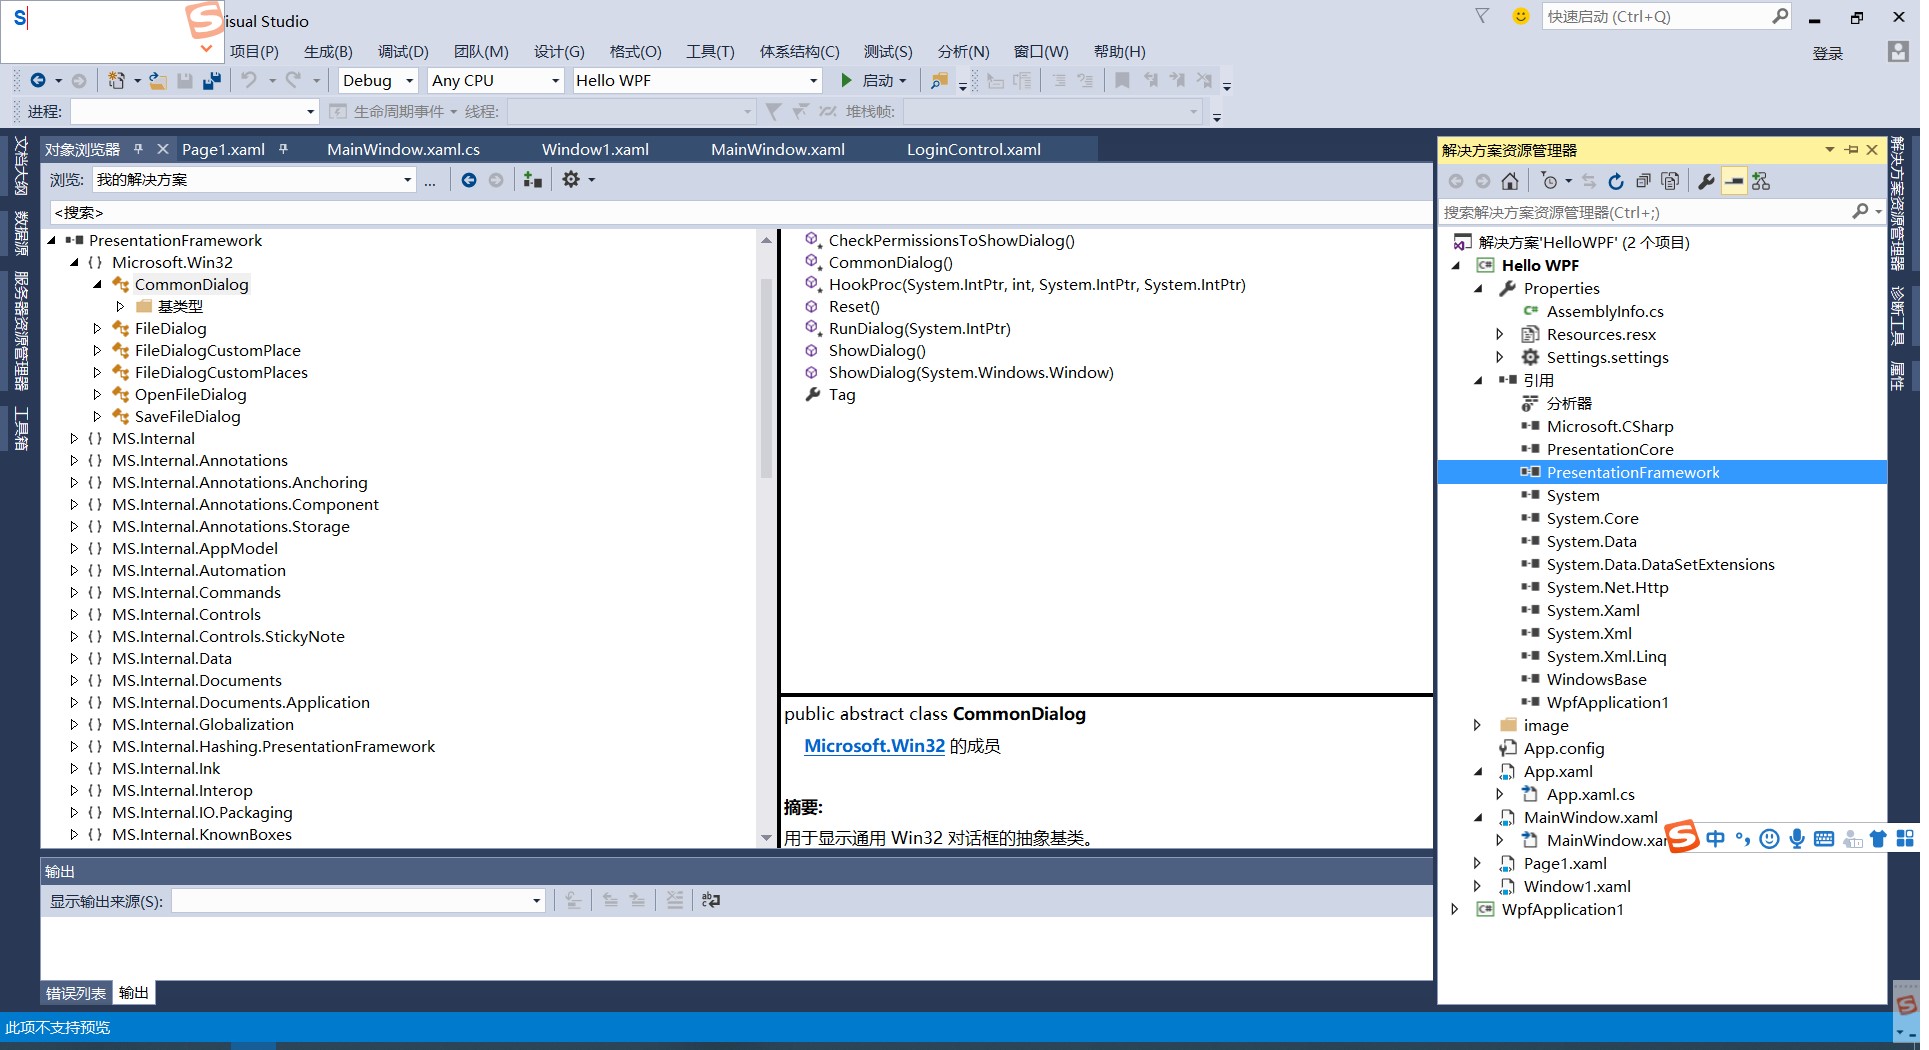Toggle Show All Files in Solution Explorer
The image size is (1929, 1050).
[1670, 181]
